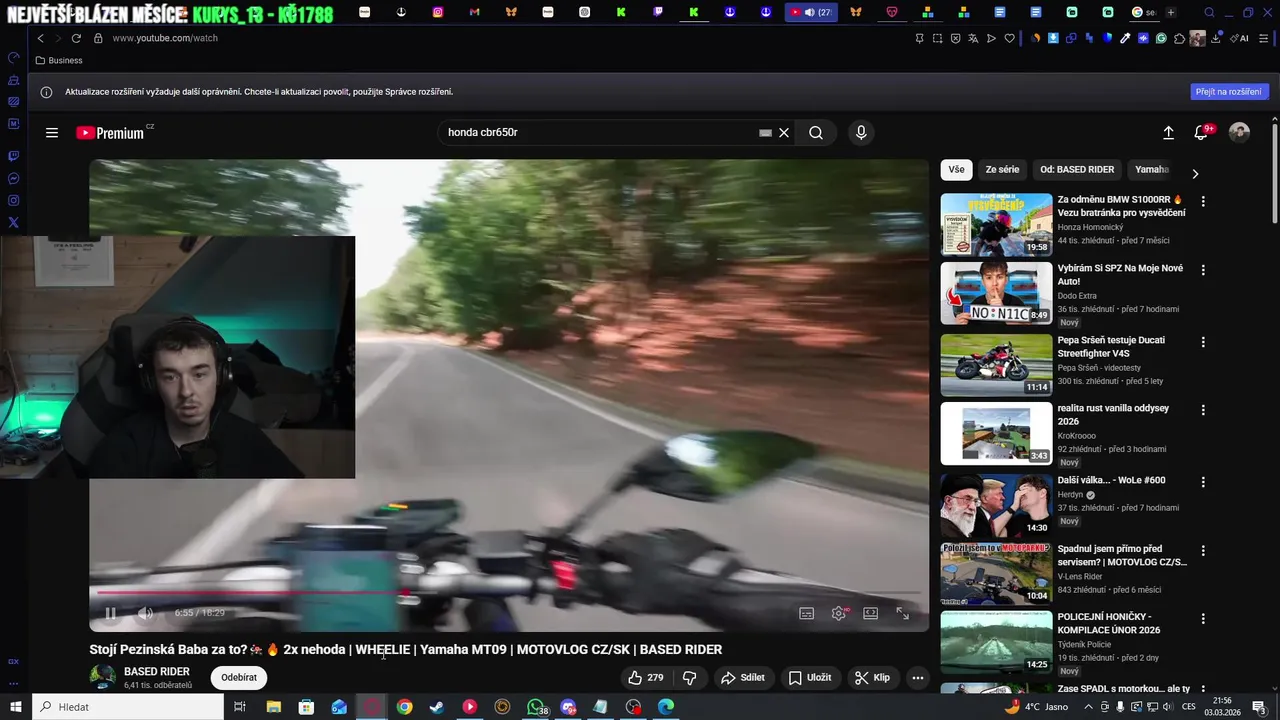Go back in browser
Viewport: 1280px width, 720px height.
pyautogui.click(x=40, y=38)
